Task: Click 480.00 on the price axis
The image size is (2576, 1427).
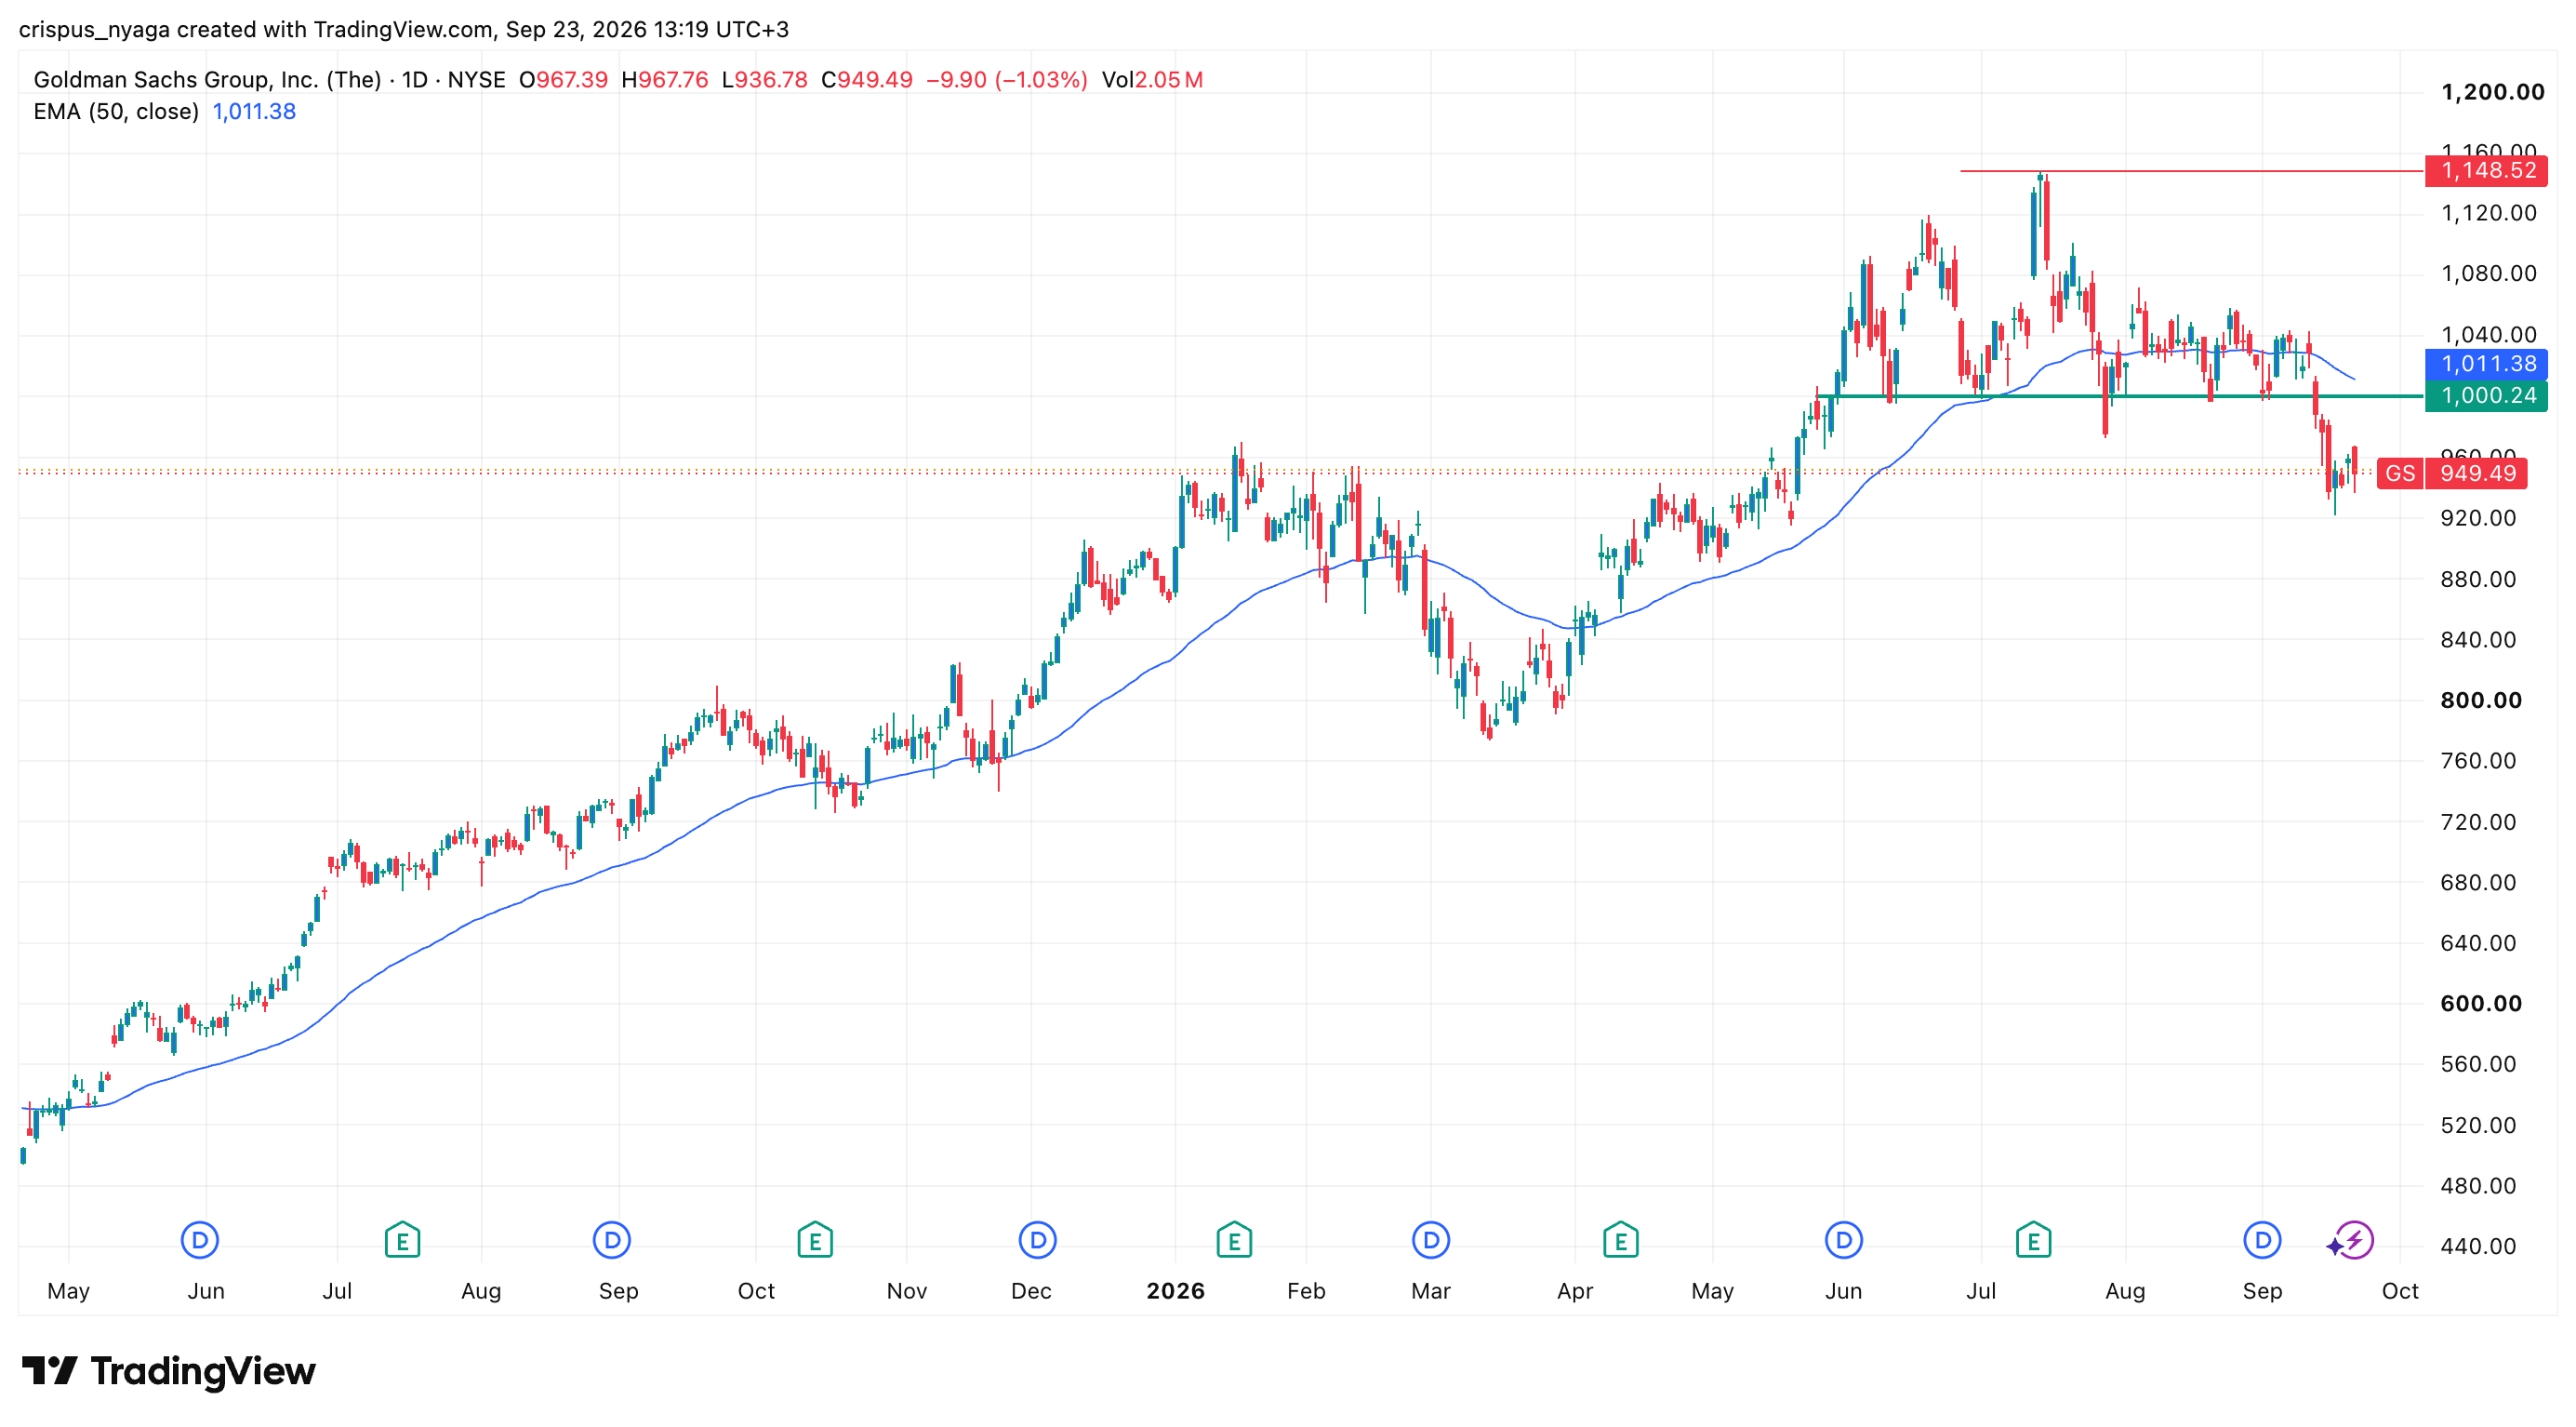Action: click(2478, 1186)
